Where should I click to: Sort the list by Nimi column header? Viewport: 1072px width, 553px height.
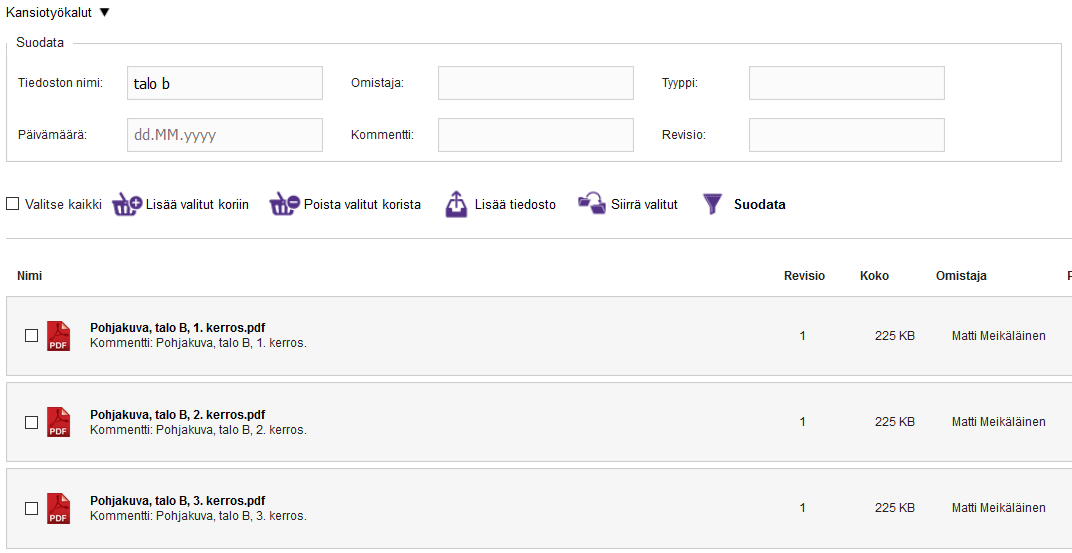point(29,276)
